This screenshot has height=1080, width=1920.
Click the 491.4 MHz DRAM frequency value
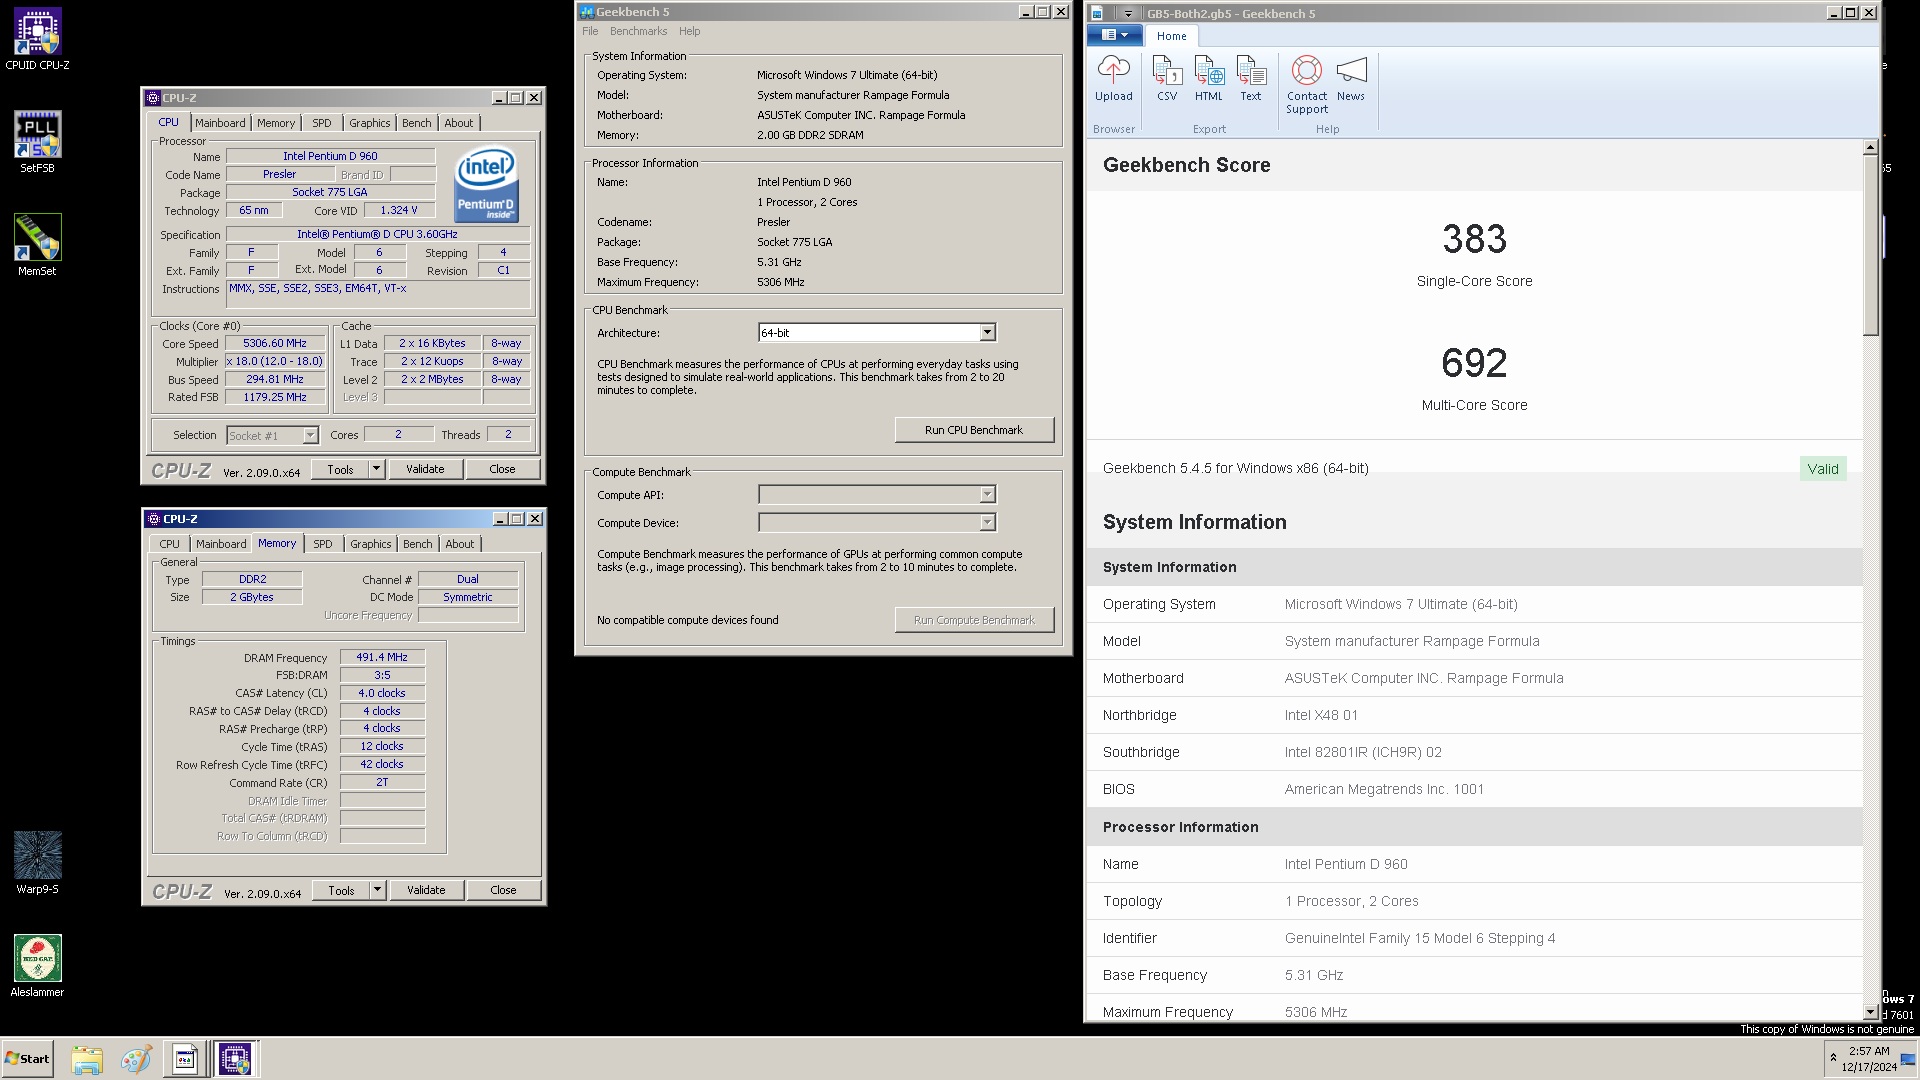tap(382, 658)
